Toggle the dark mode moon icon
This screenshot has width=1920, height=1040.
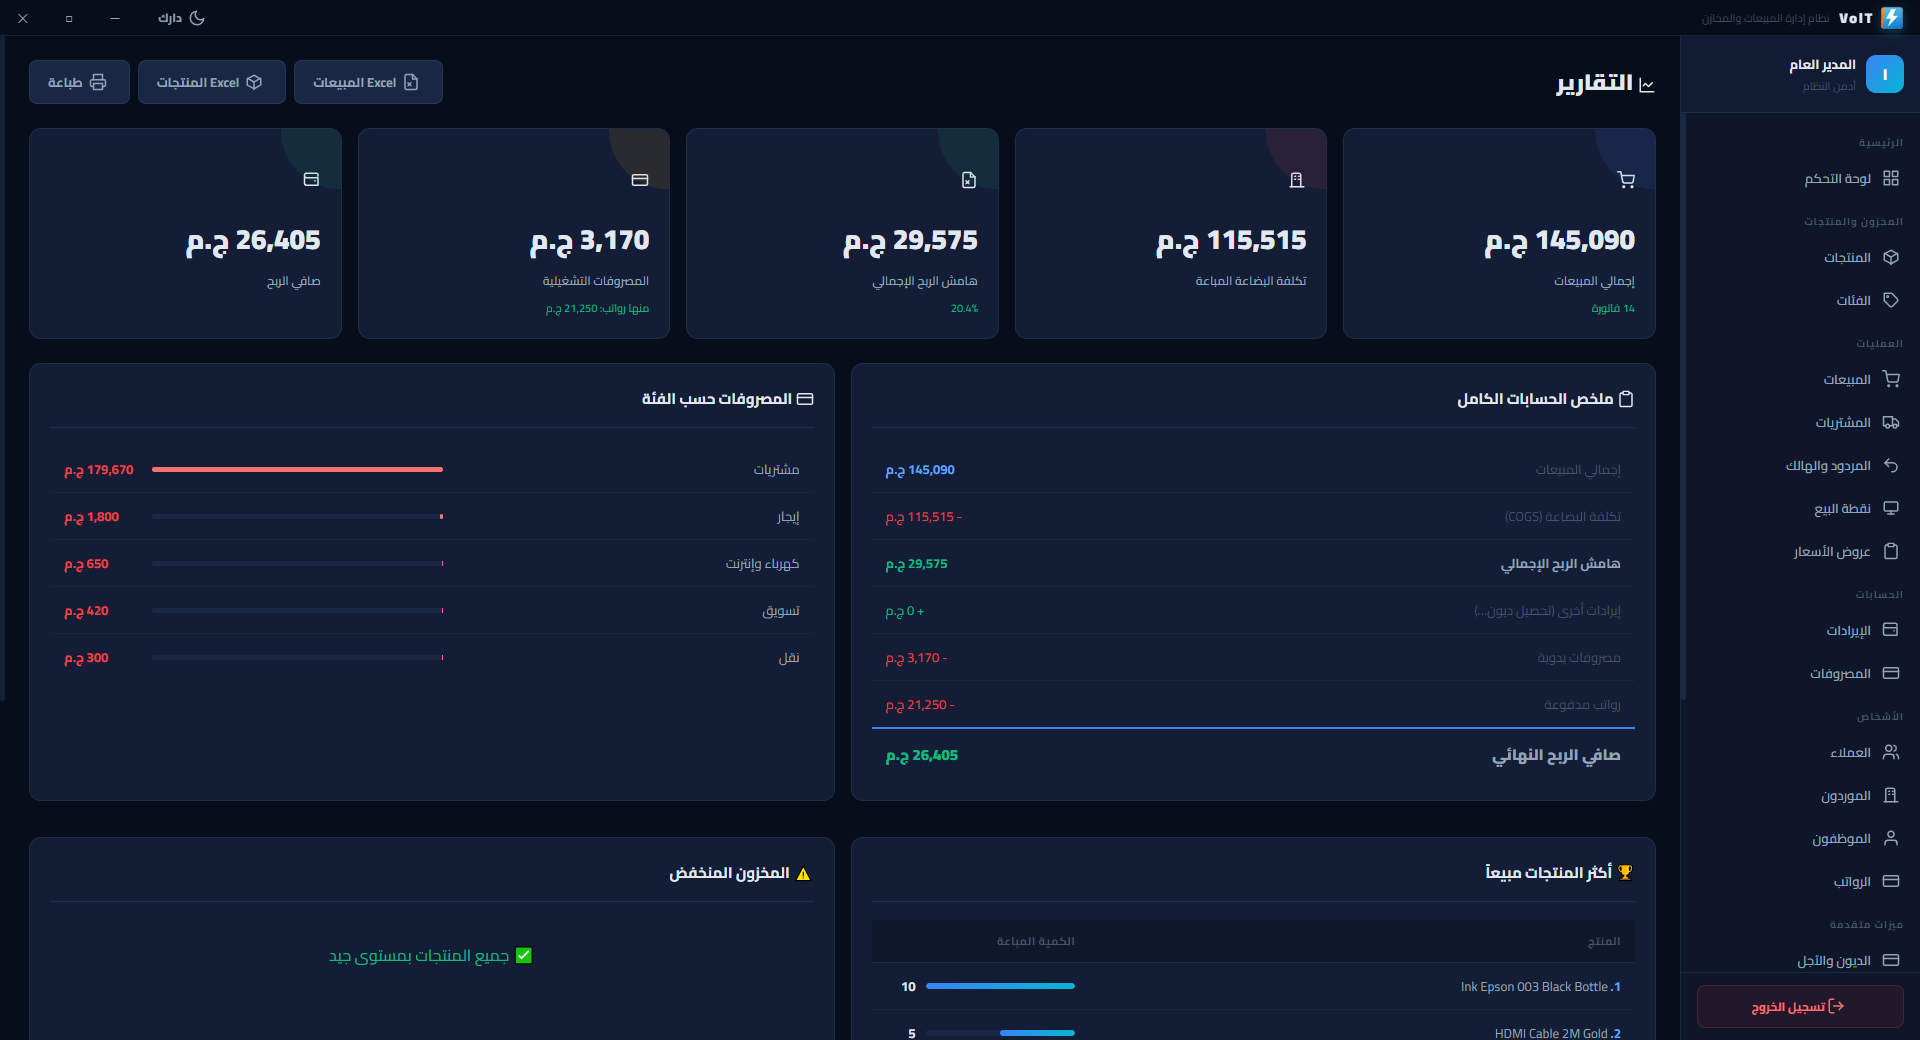pos(197,18)
